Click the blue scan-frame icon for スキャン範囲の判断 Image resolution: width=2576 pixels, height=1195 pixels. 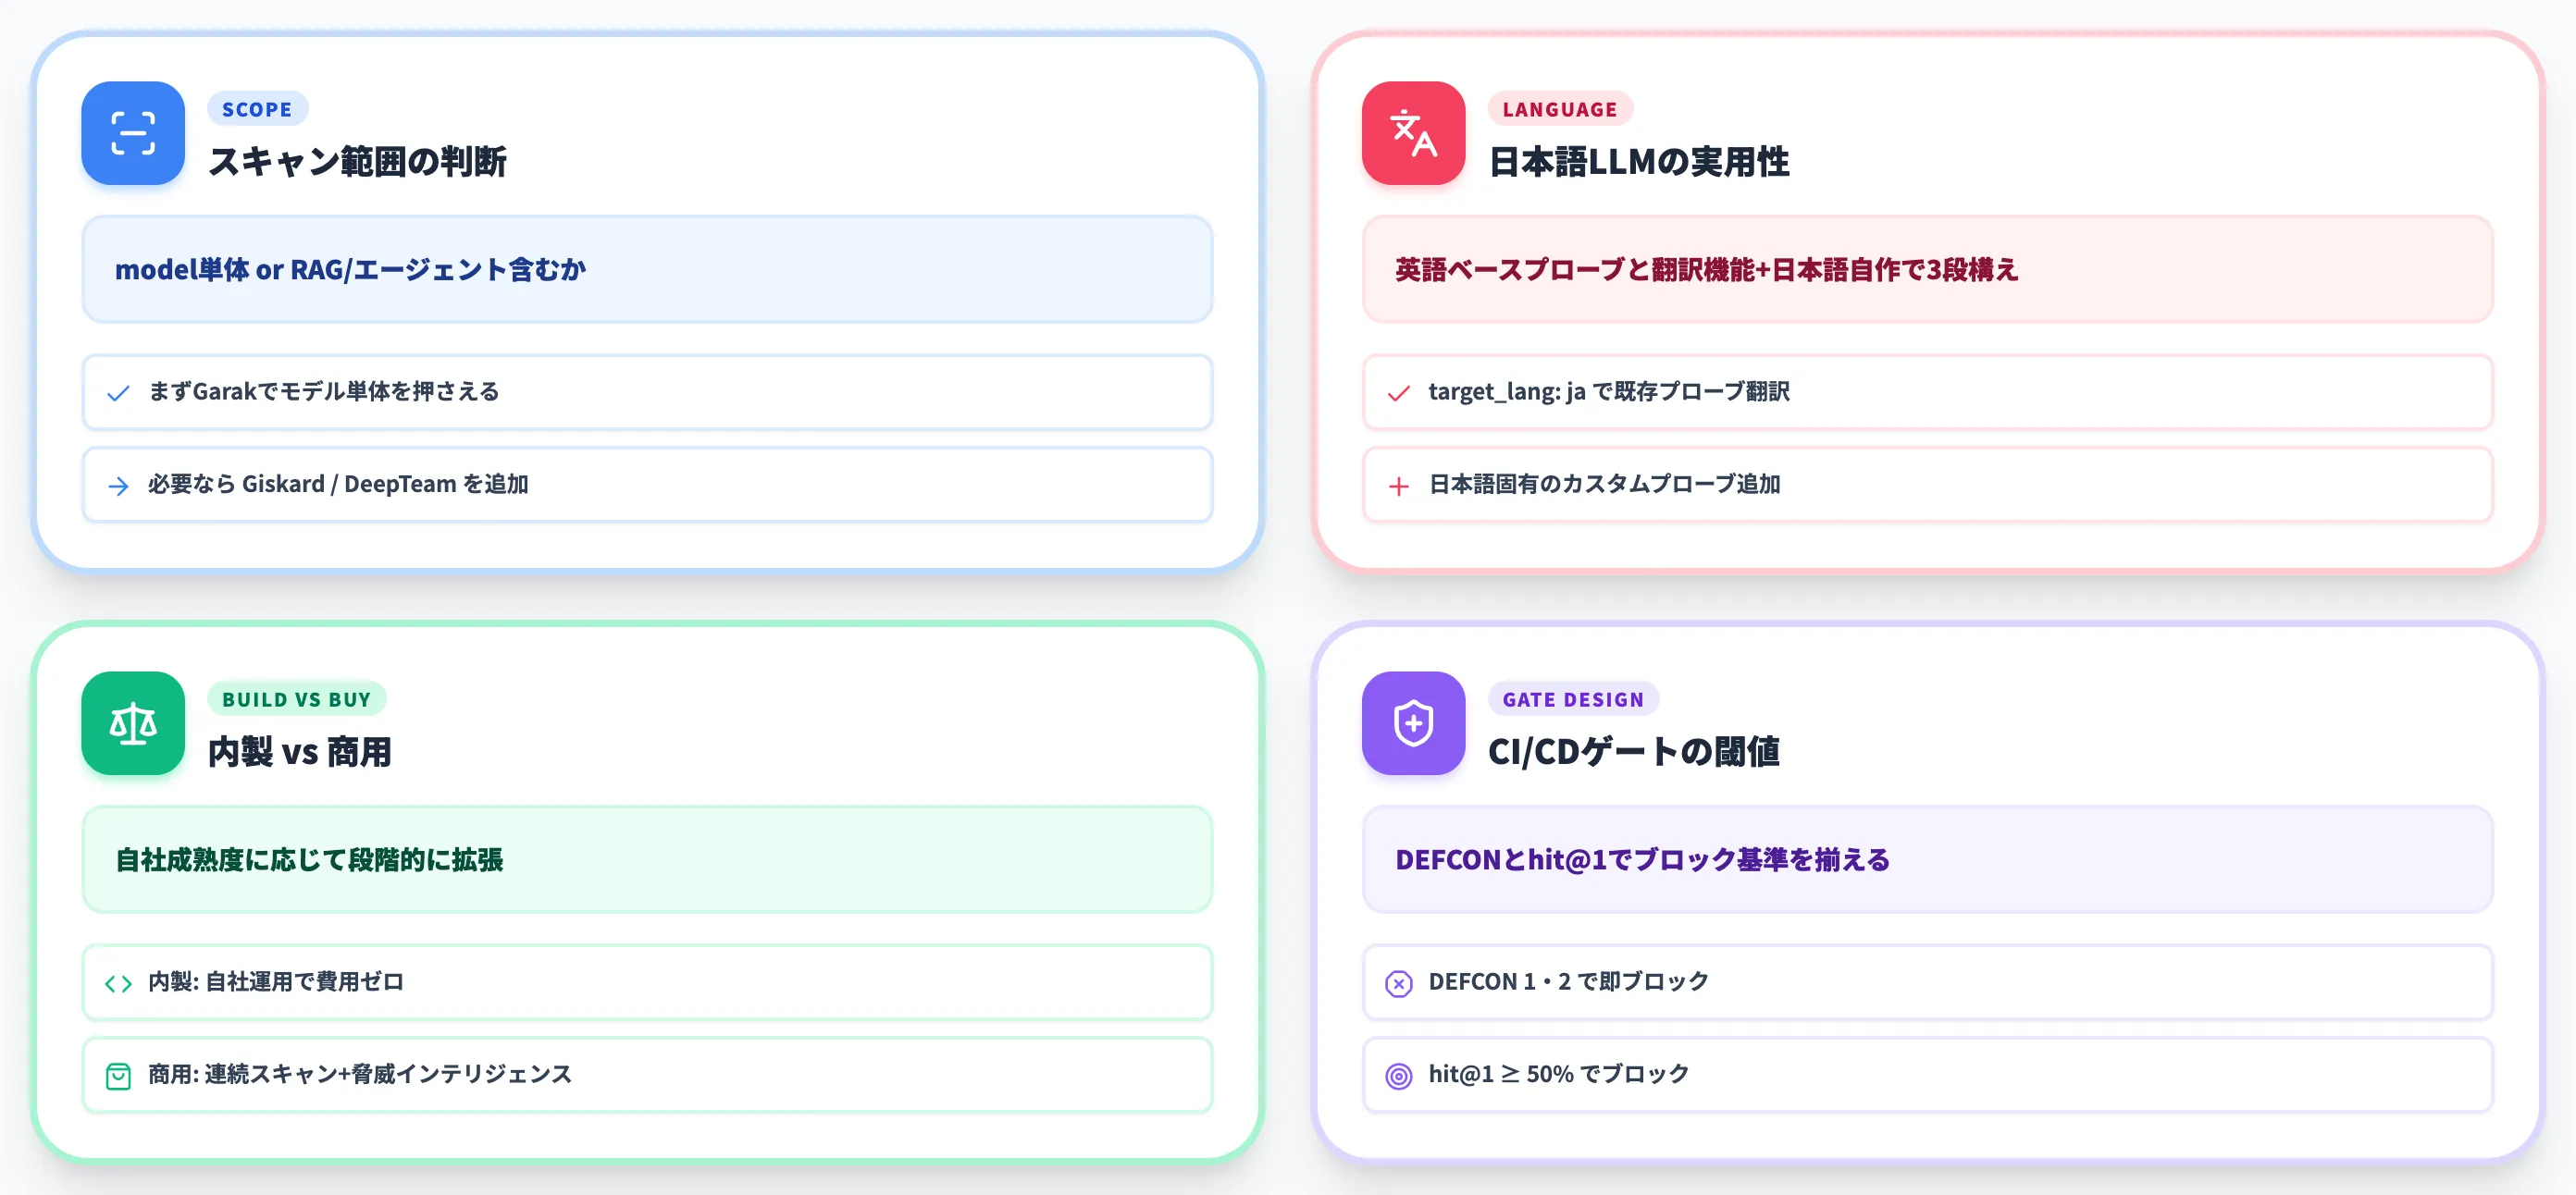coord(133,133)
